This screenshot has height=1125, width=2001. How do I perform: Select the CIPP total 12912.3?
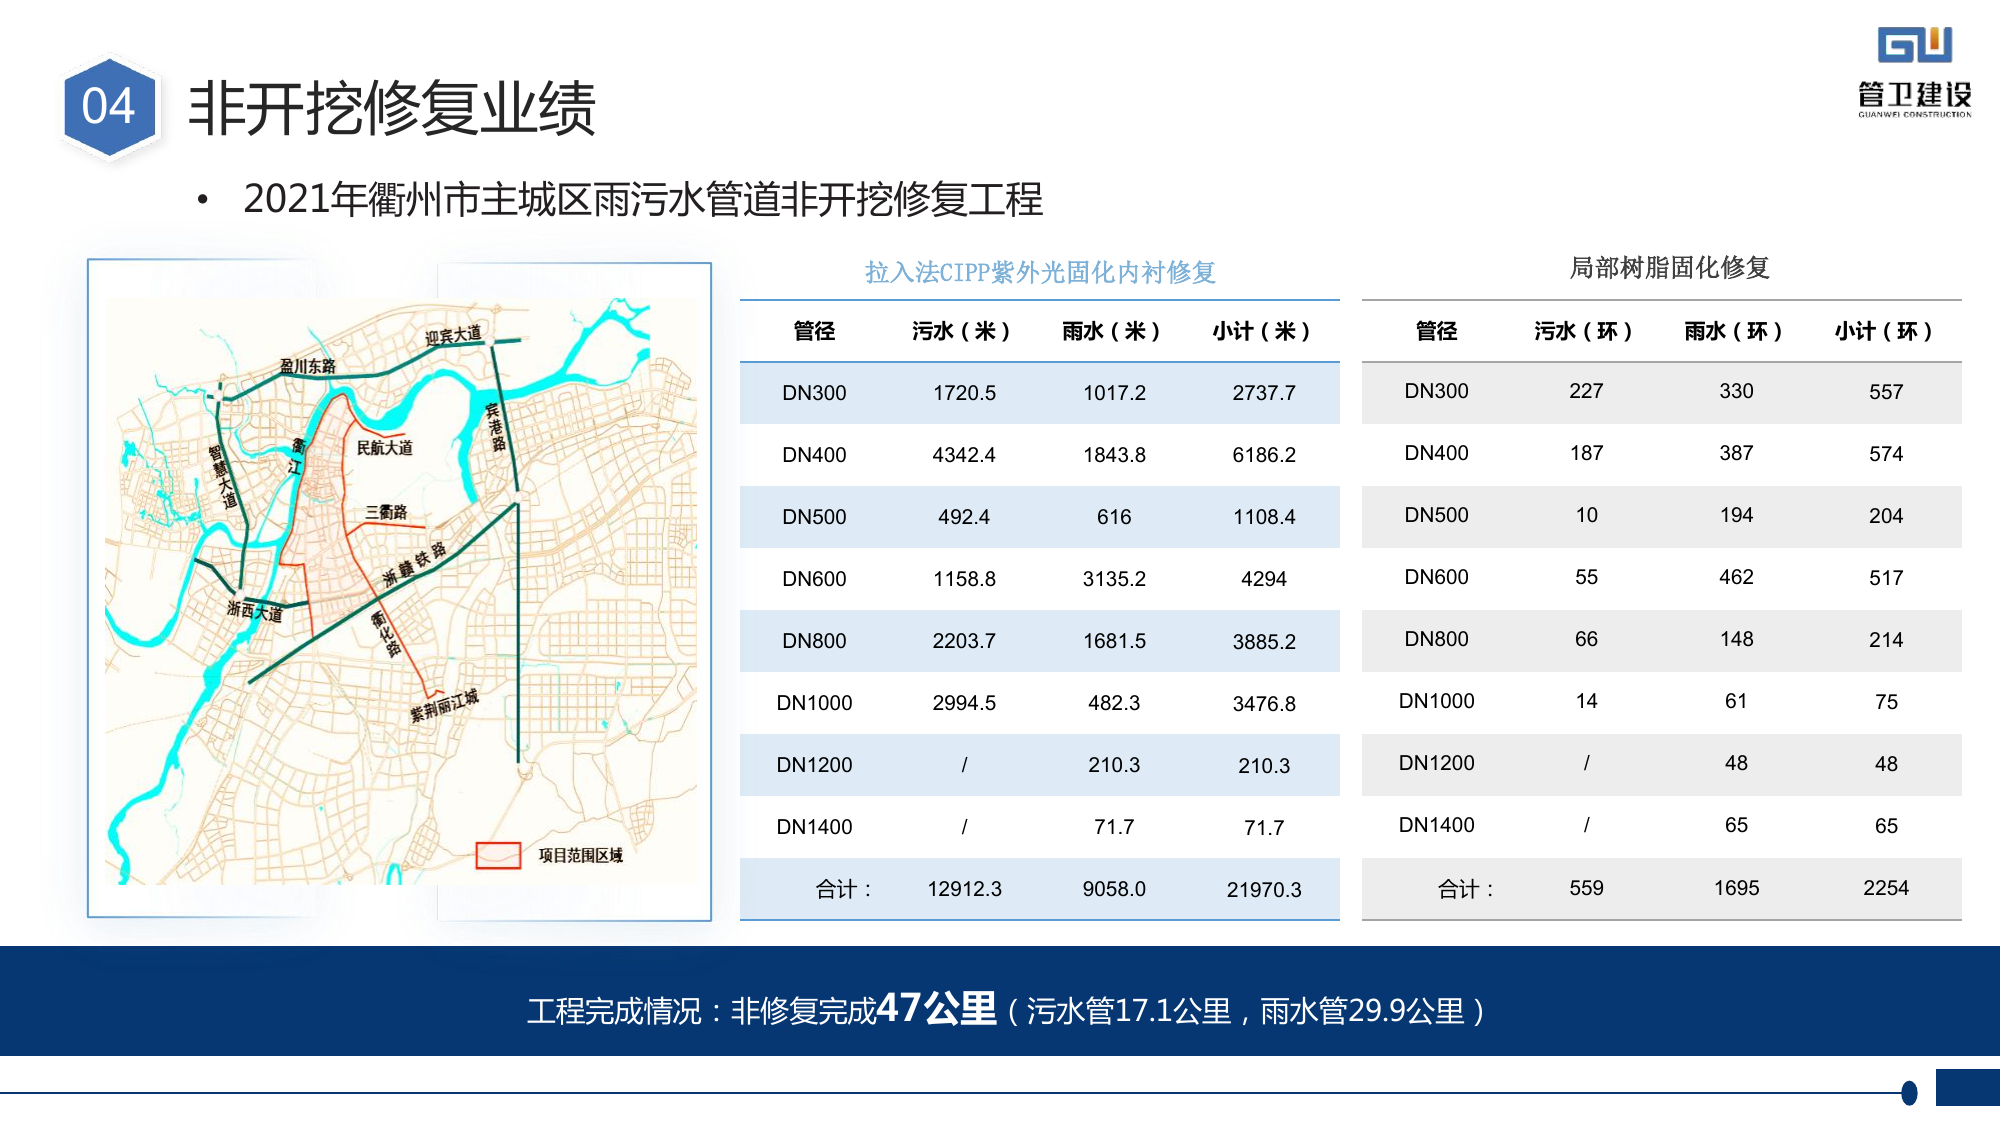pyautogui.click(x=964, y=889)
